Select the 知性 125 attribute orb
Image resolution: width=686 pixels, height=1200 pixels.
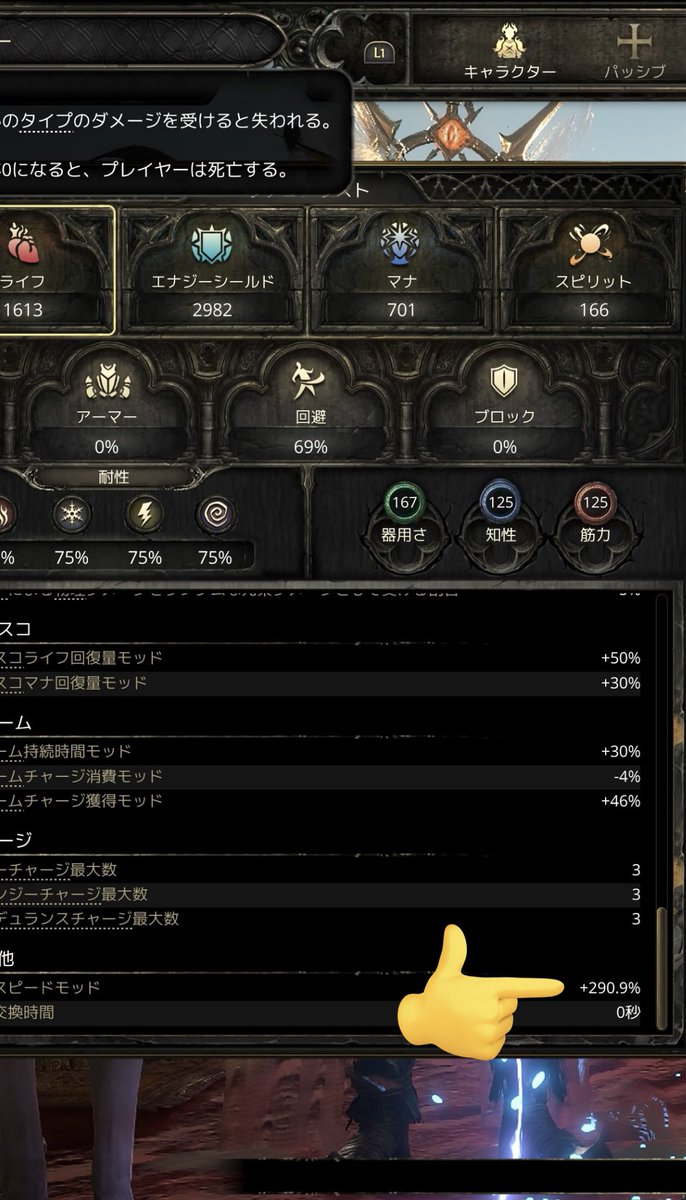tap(501, 503)
